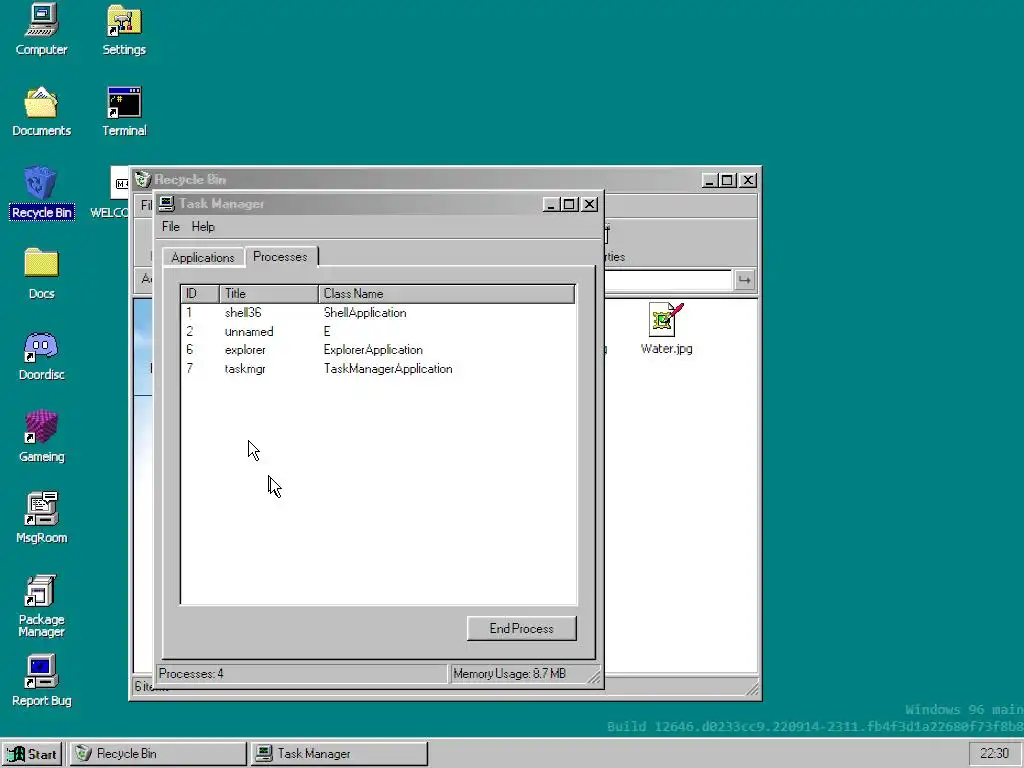Switch to the Applications tab
This screenshot has width=1024, height=768.
(x=202, y=257)
